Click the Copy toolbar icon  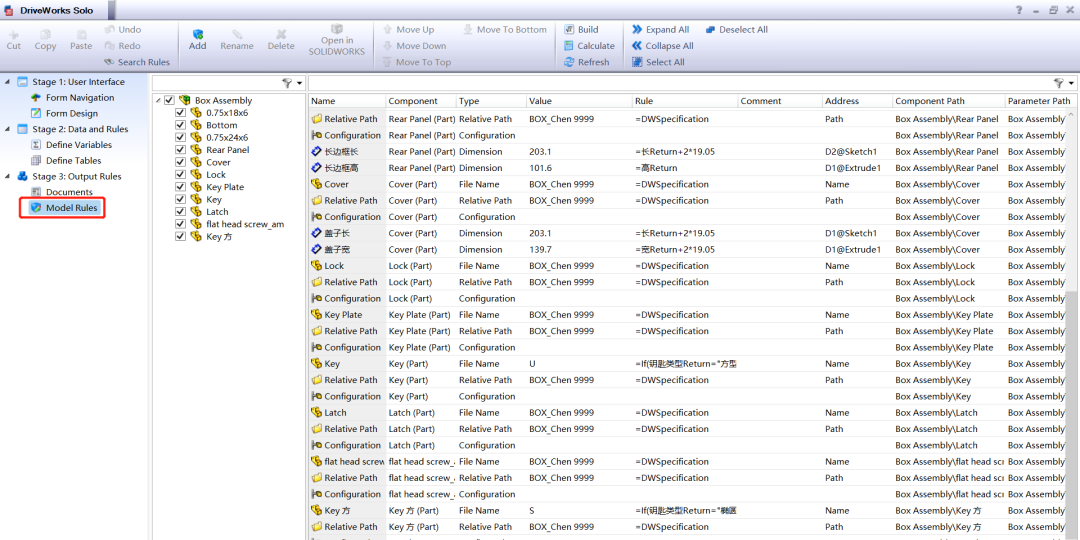(x=45, y=34)
